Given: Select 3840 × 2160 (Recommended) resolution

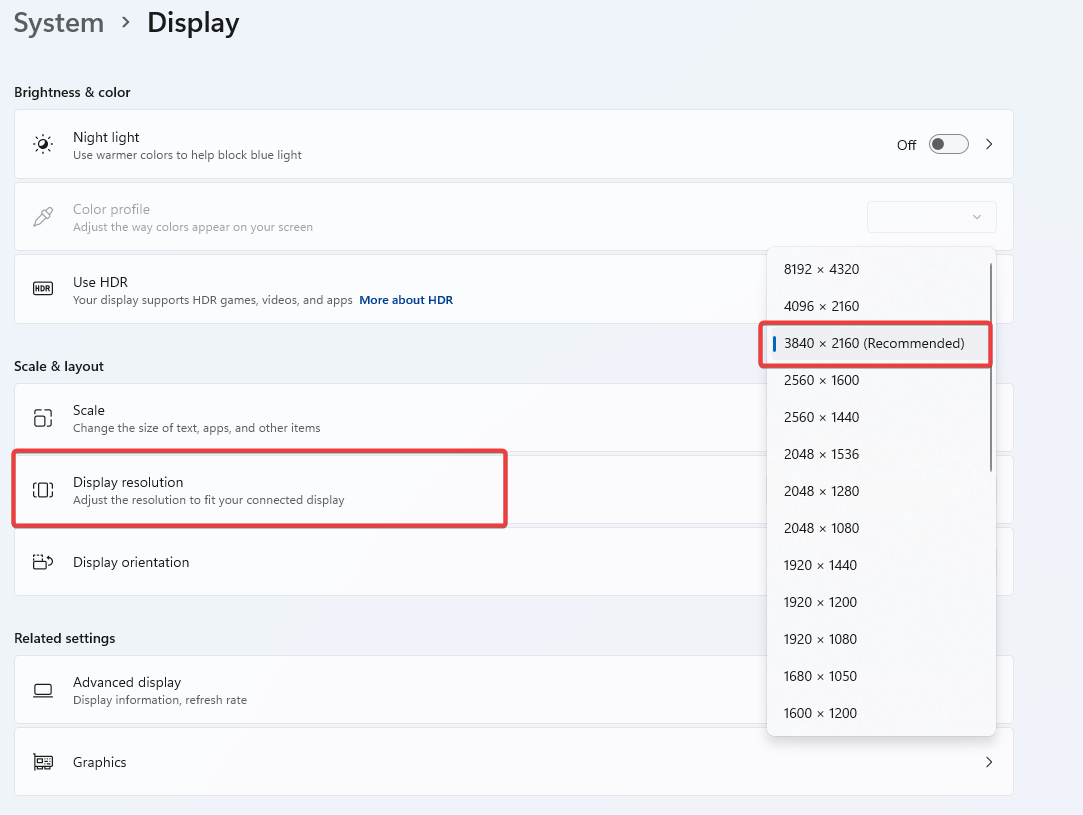Looking at the screenshot, I should pyautogui.click(x=874, y=343).
